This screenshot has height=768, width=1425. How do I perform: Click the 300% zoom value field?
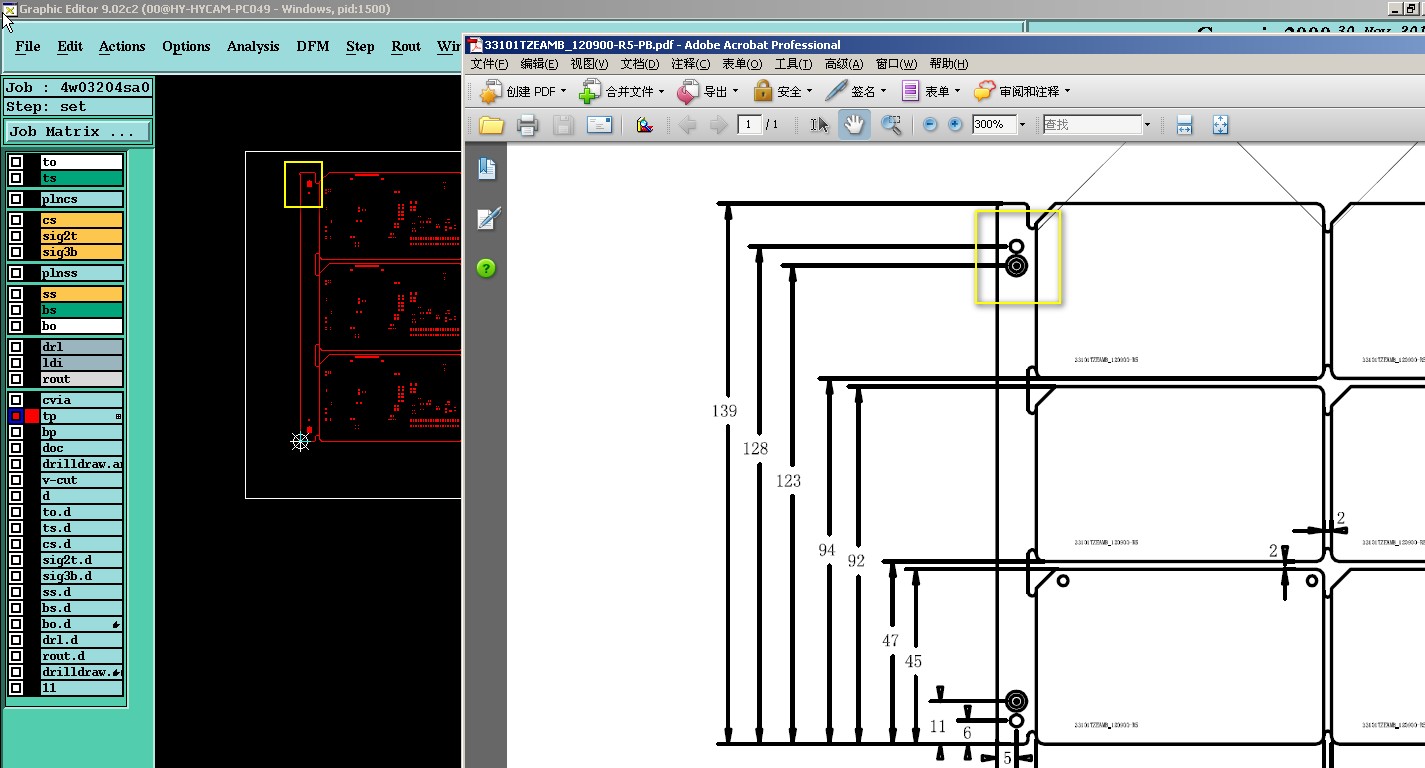(994, 125)
